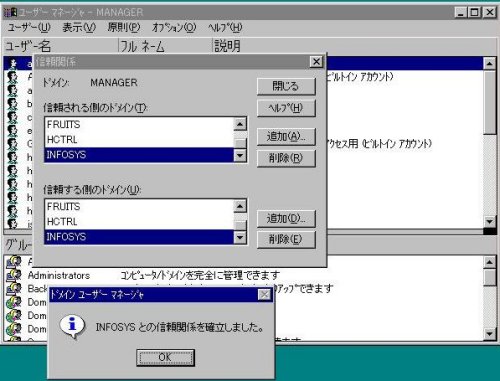
Task: Click 追加(A) to add trusted domain
Action: pos(286,136)
